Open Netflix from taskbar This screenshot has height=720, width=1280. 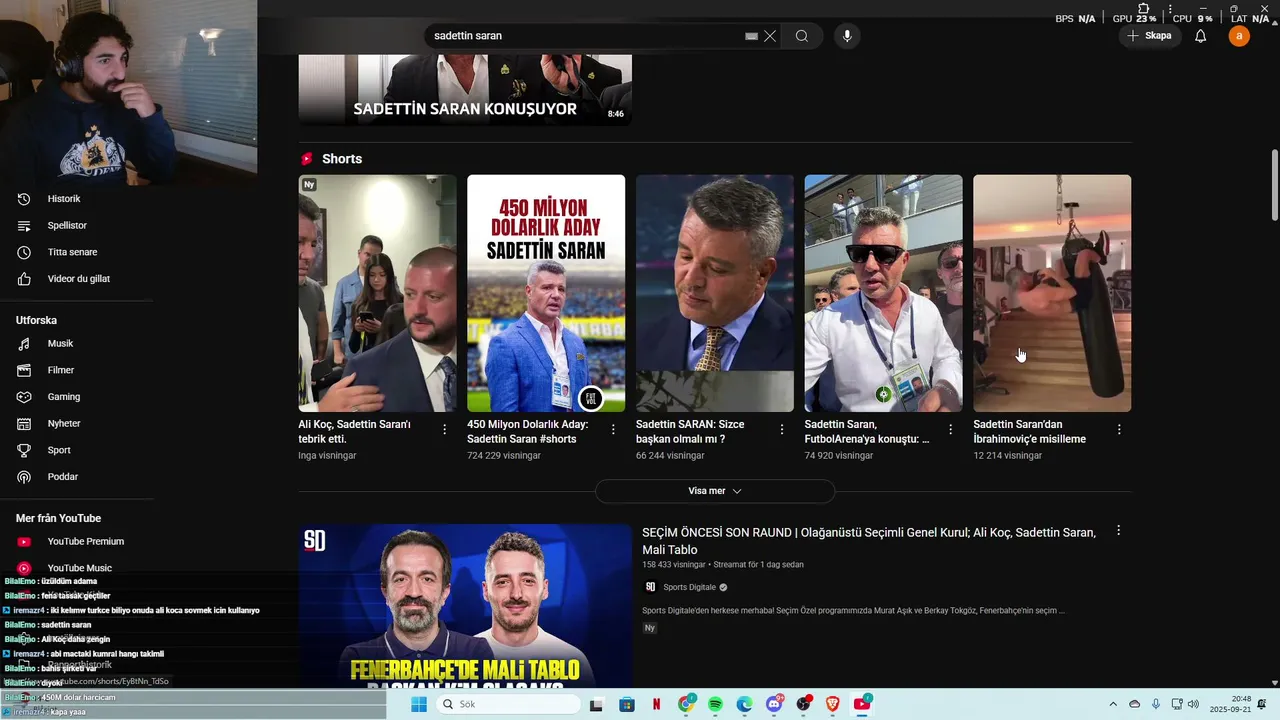pos(656,704)
